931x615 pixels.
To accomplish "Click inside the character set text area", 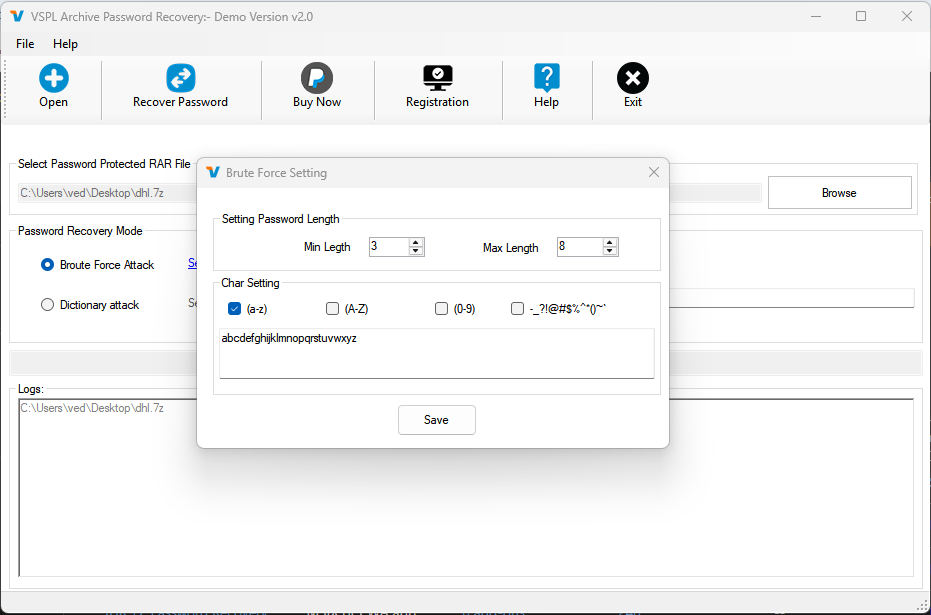I will coord(437,352).
